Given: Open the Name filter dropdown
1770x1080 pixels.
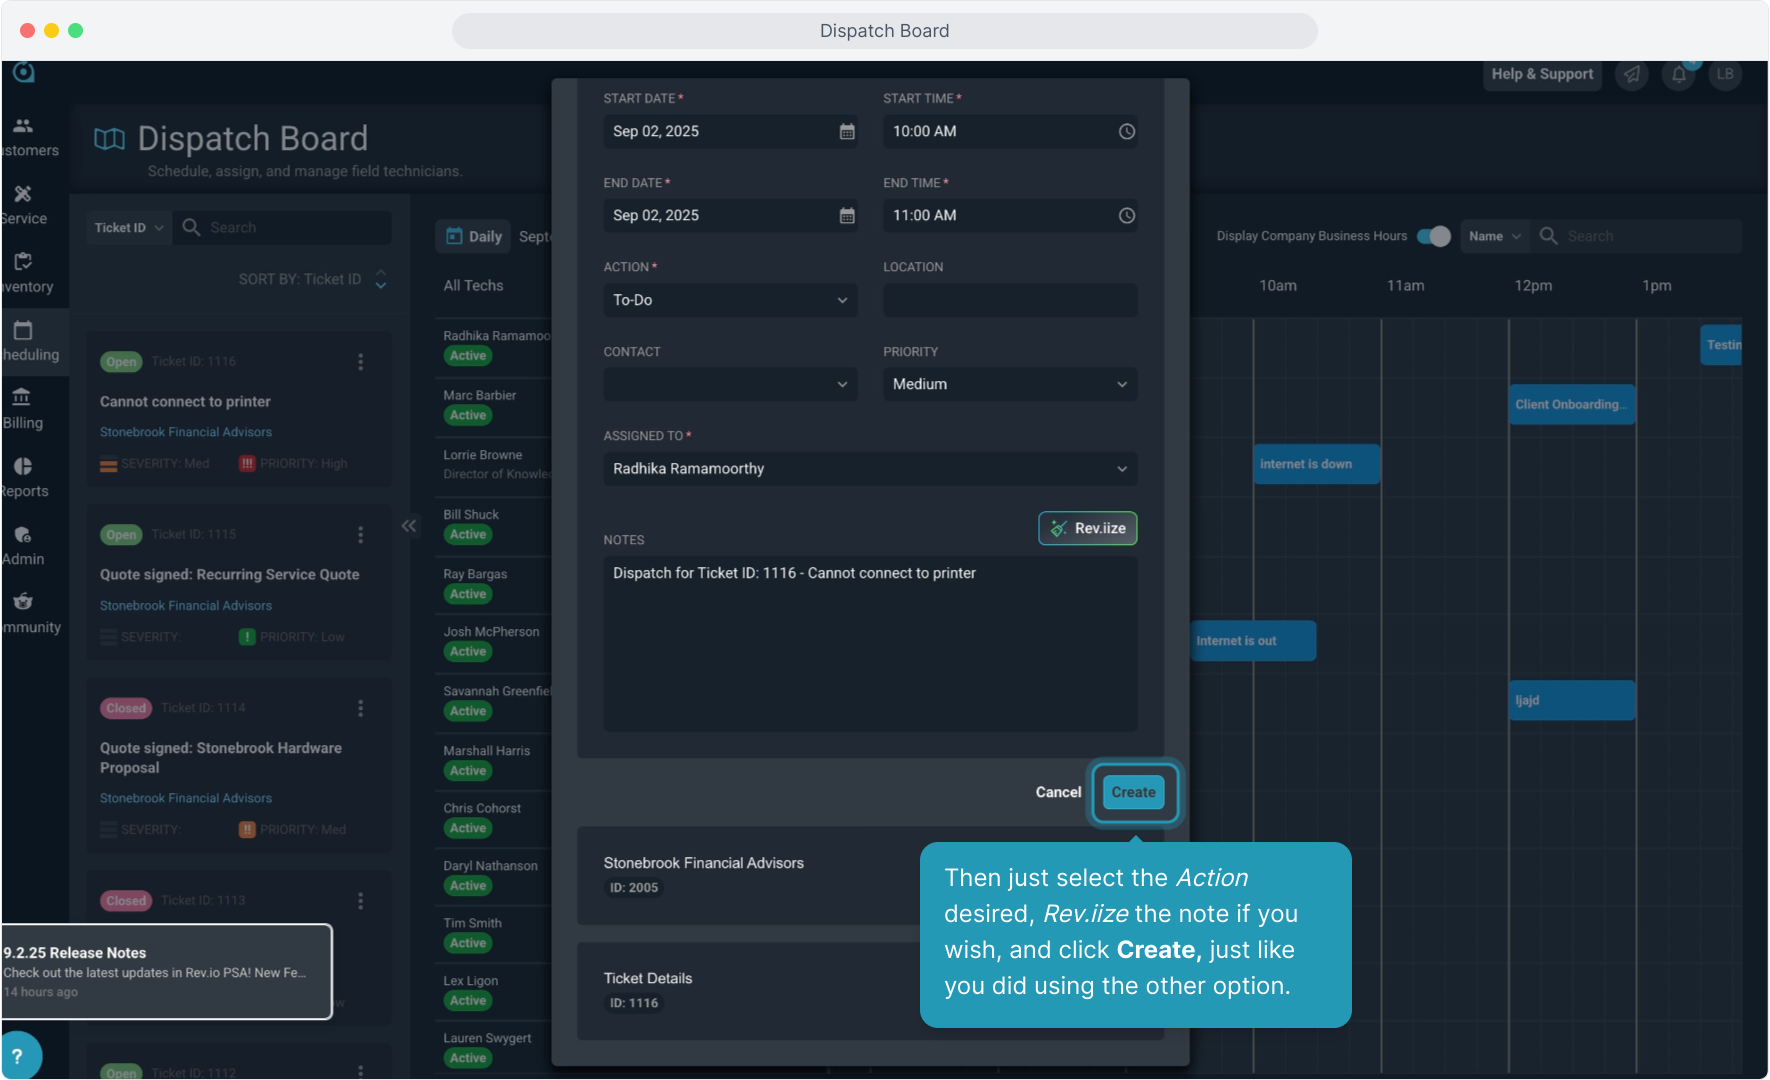Looking at the screenshot, I should (x=1495, y=236).
